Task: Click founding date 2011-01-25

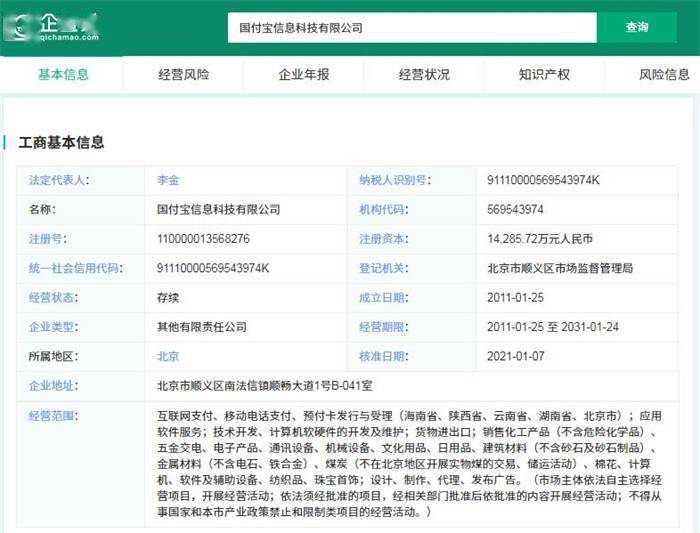Action: [x=515, y=297]
